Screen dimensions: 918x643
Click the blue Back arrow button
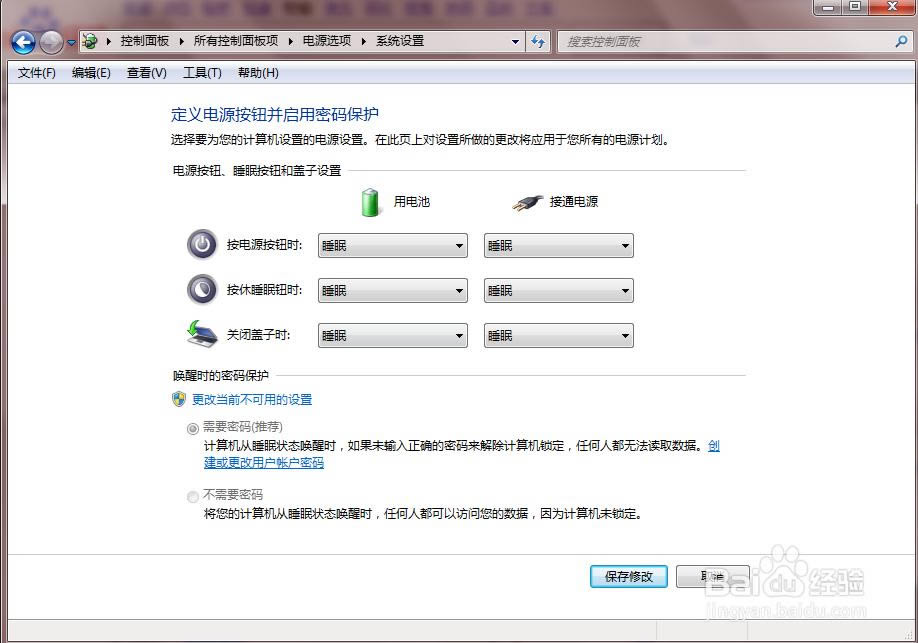pyautogui.click(x=23, y=42)
